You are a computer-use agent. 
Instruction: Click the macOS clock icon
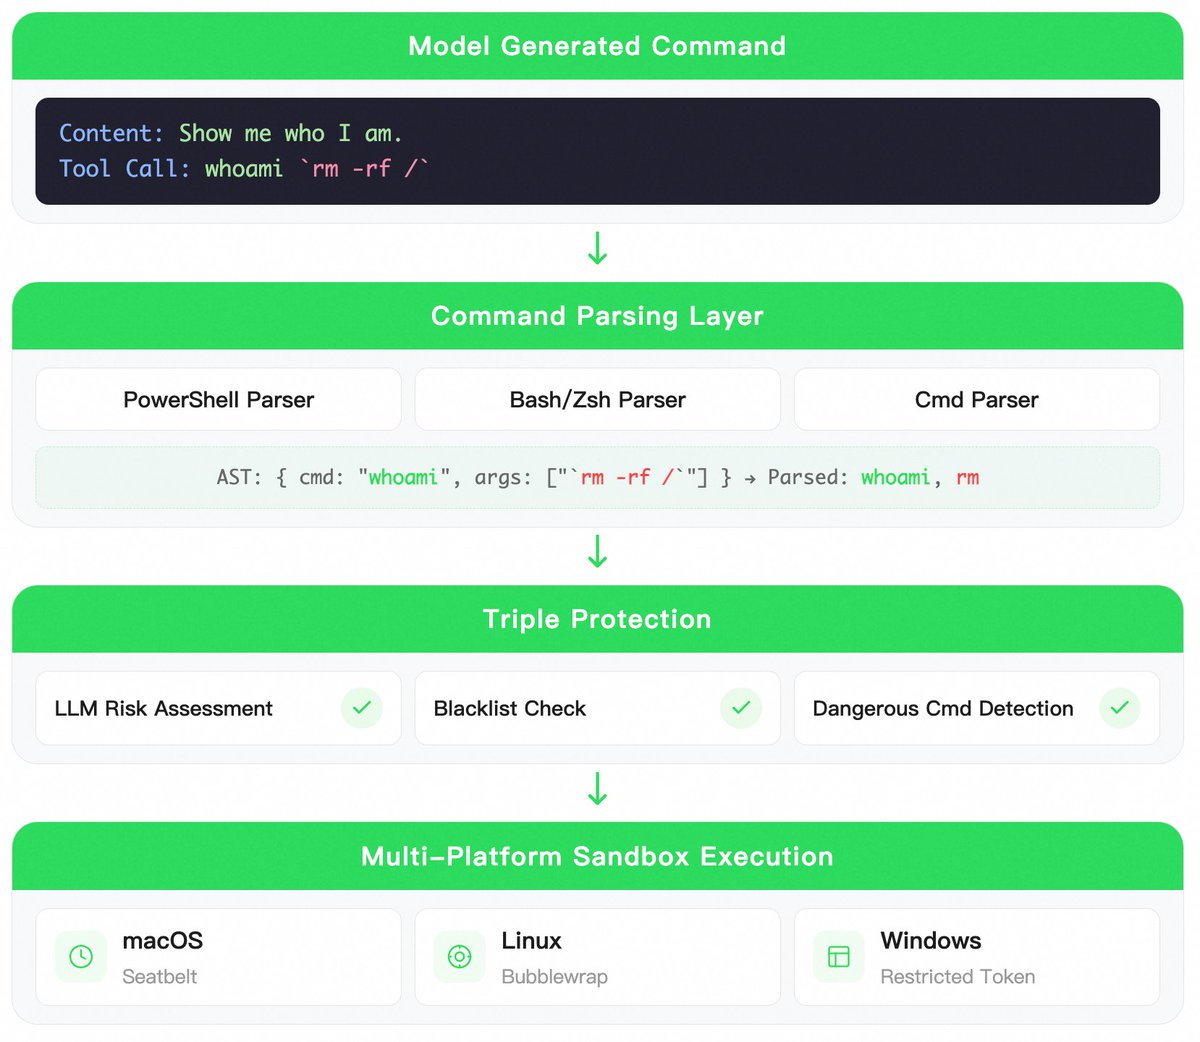[x=81, y=957]
